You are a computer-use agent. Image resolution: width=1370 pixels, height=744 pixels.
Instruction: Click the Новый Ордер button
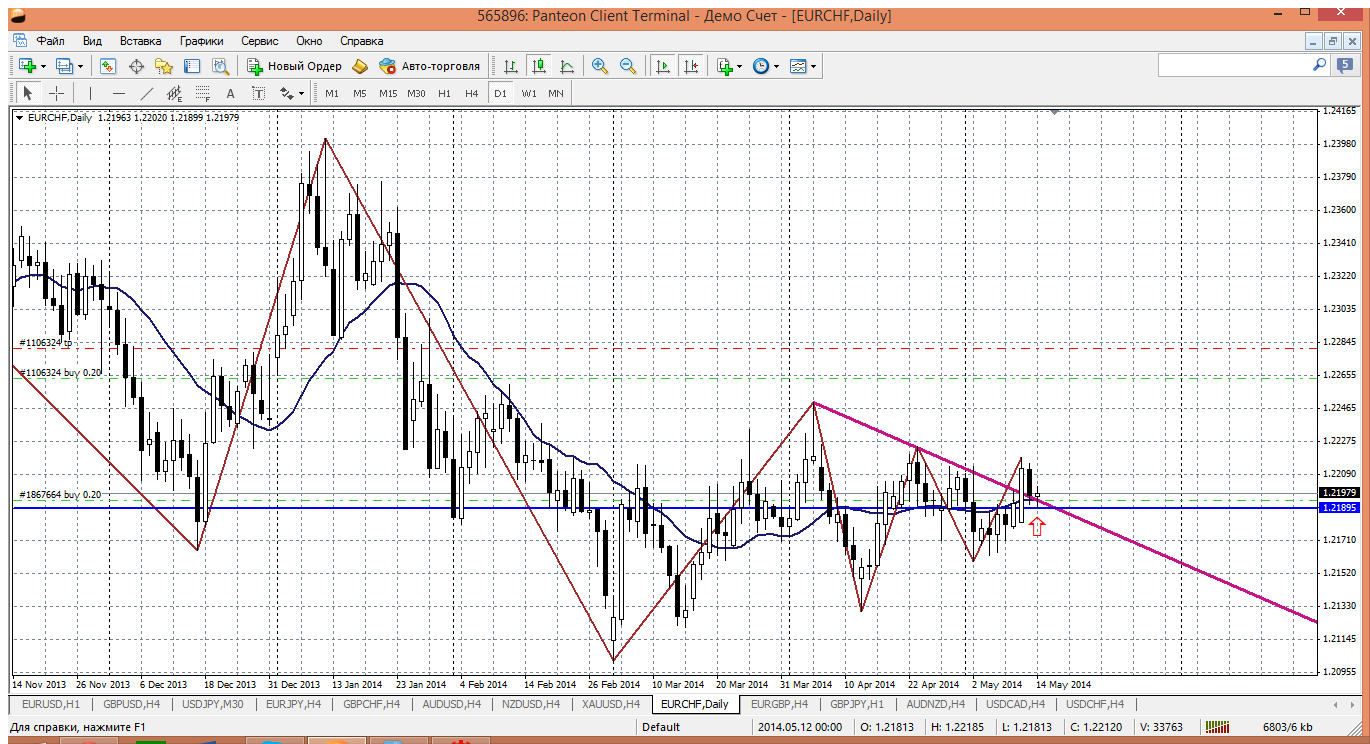coord(295,66)
